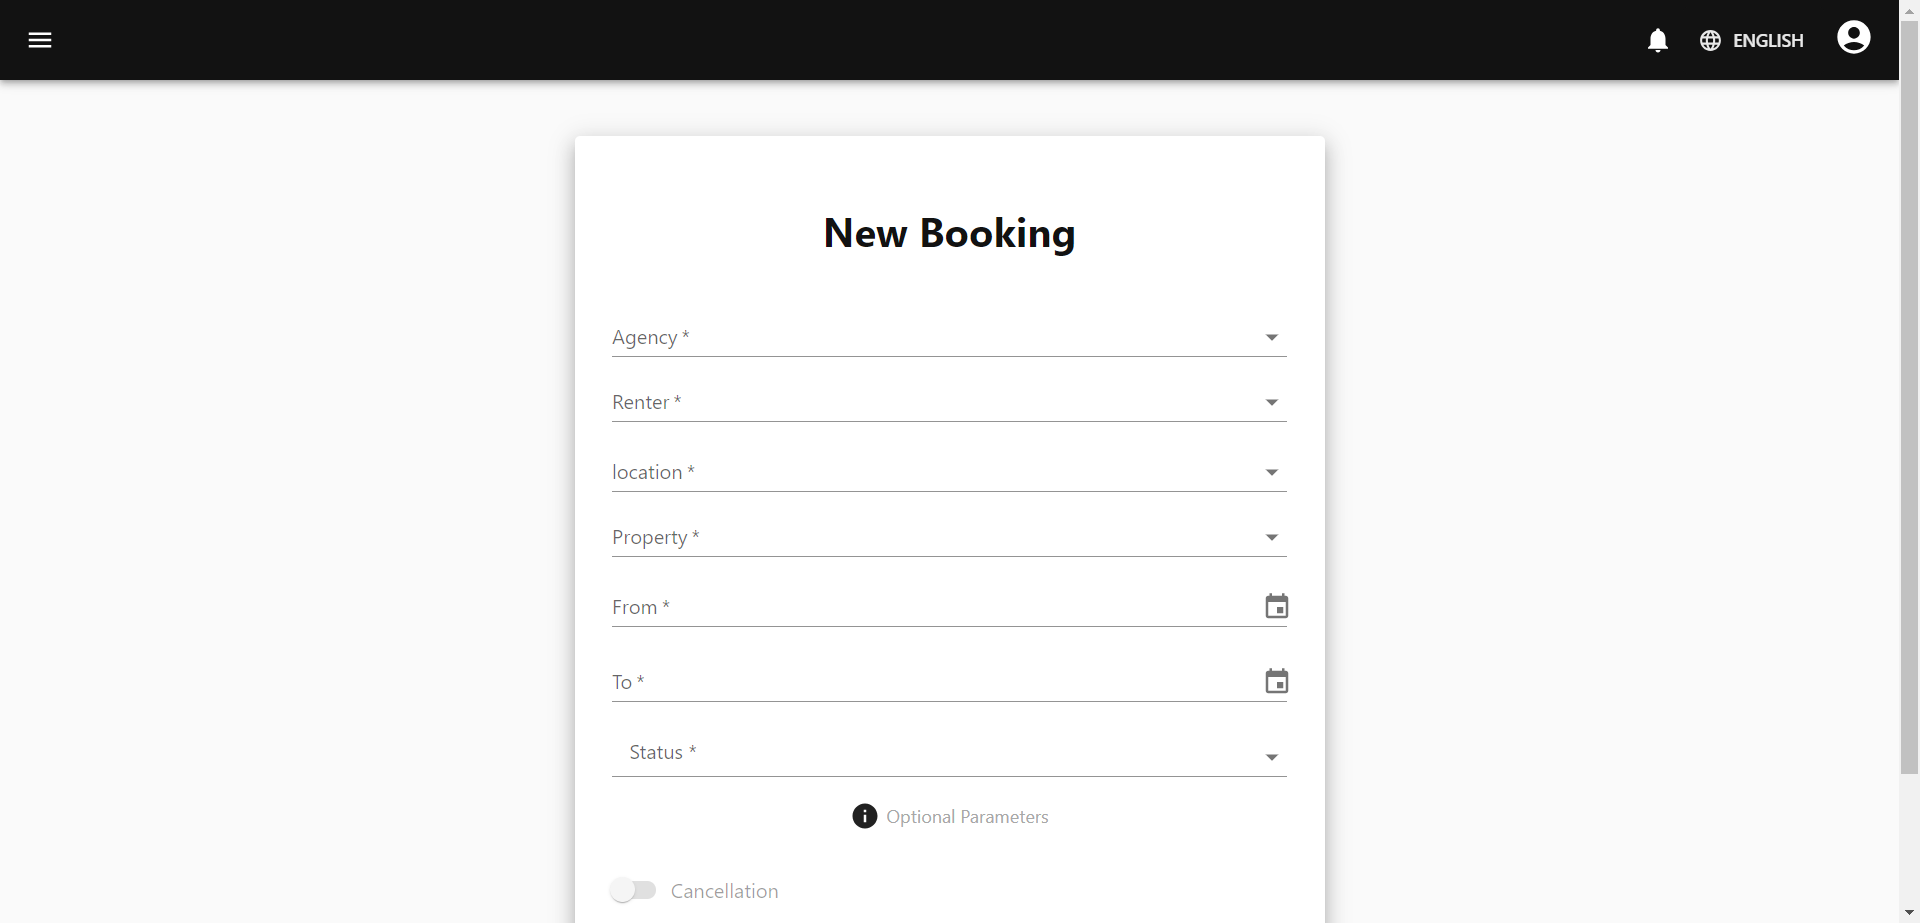1920x923 pixels.
Task: Toggle the Cancellation switch
Action: 633,890
